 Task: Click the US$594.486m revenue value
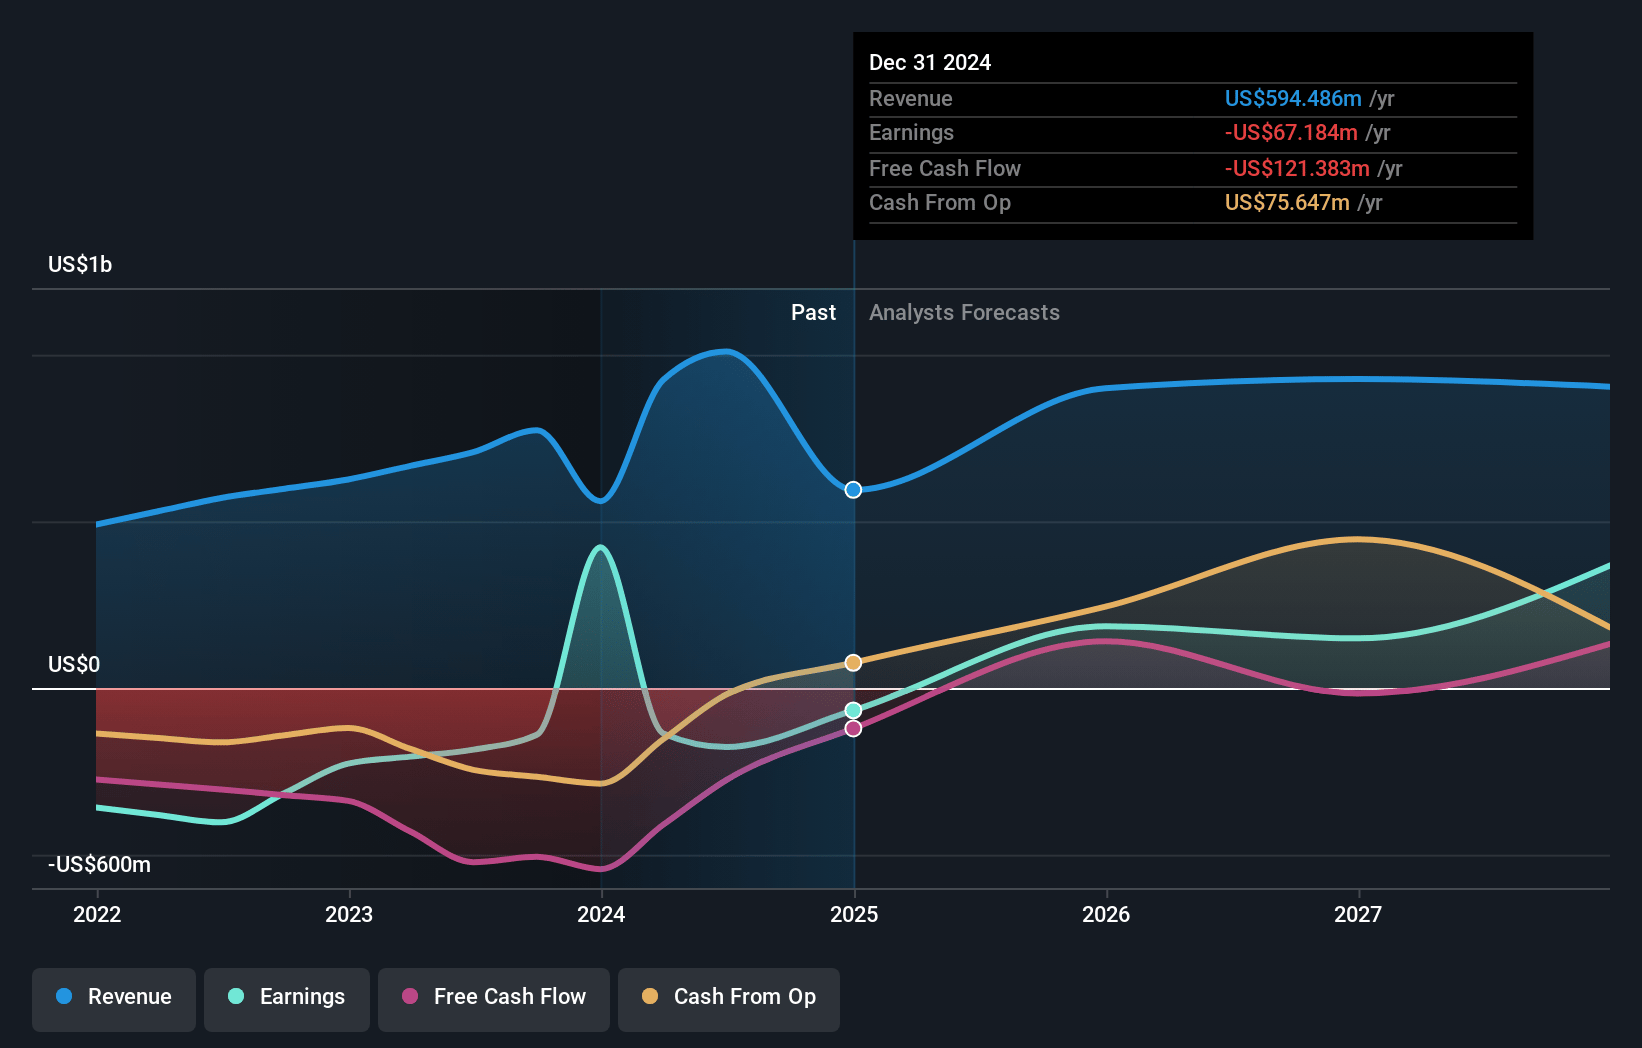[1293, 98]
